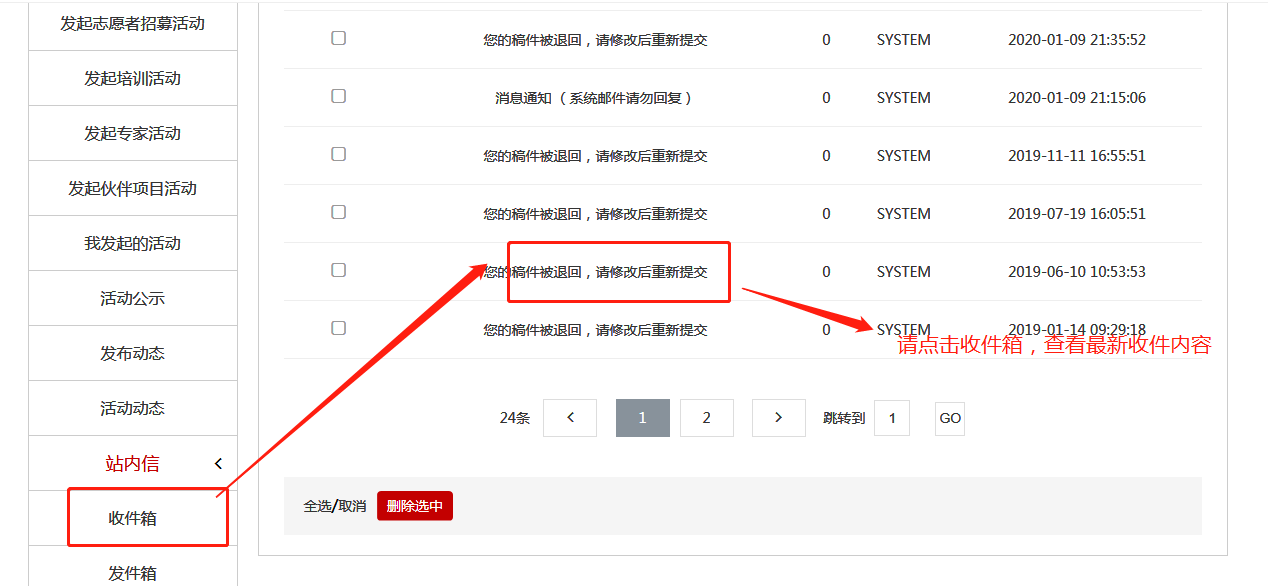Viewport: 1268px width, 586px height.
Task: Toggle checkbox for 2019-01-14 09:29:18 message
Action: point(338,328)
